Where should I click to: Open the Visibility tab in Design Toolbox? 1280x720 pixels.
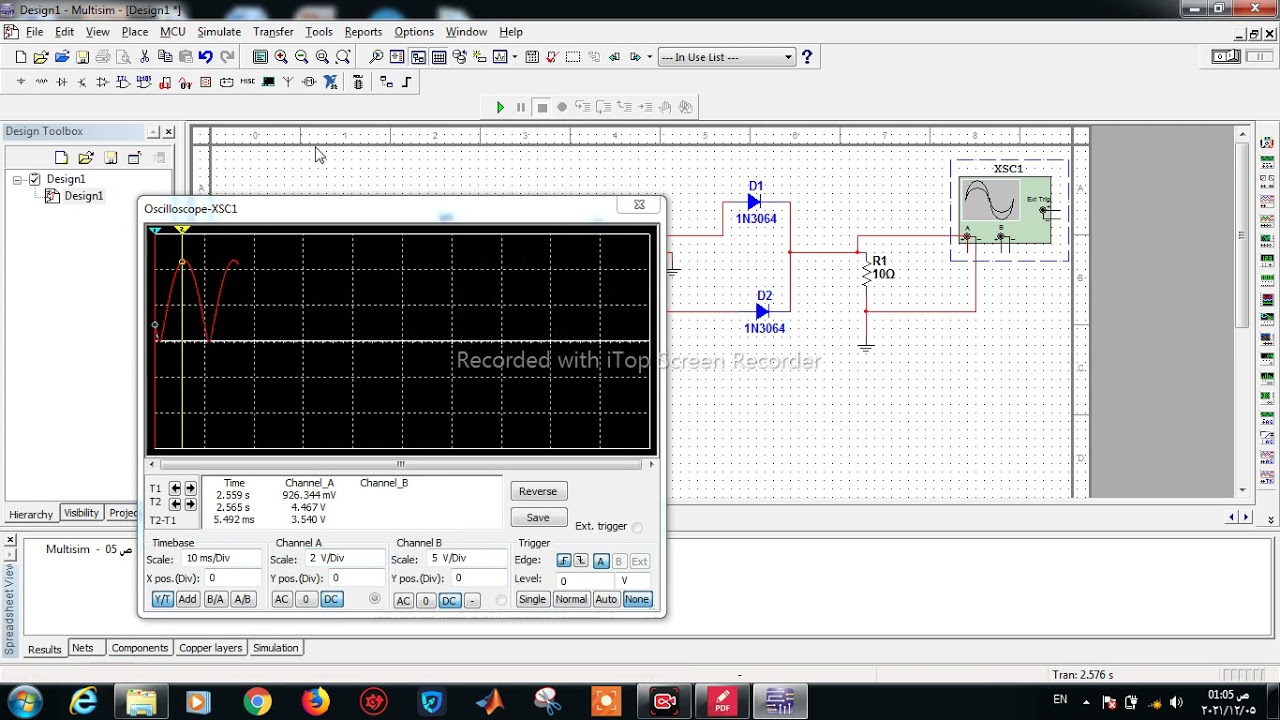coord(81,513)
